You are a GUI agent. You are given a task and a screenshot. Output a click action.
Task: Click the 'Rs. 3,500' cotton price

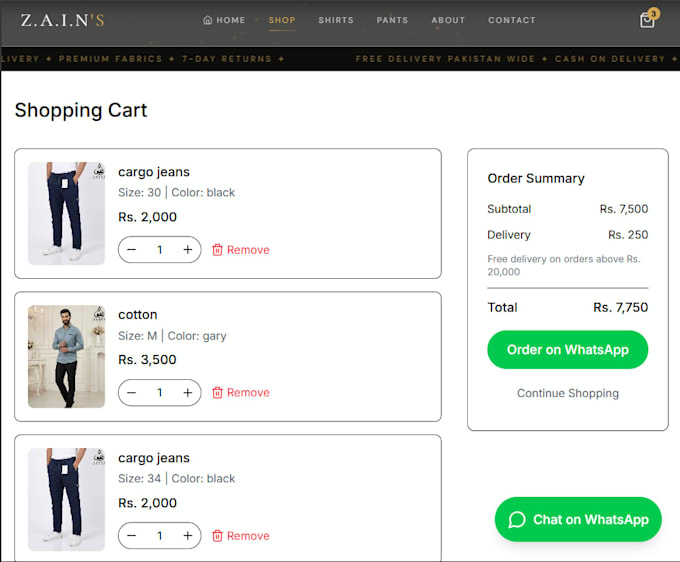(147, 359)
